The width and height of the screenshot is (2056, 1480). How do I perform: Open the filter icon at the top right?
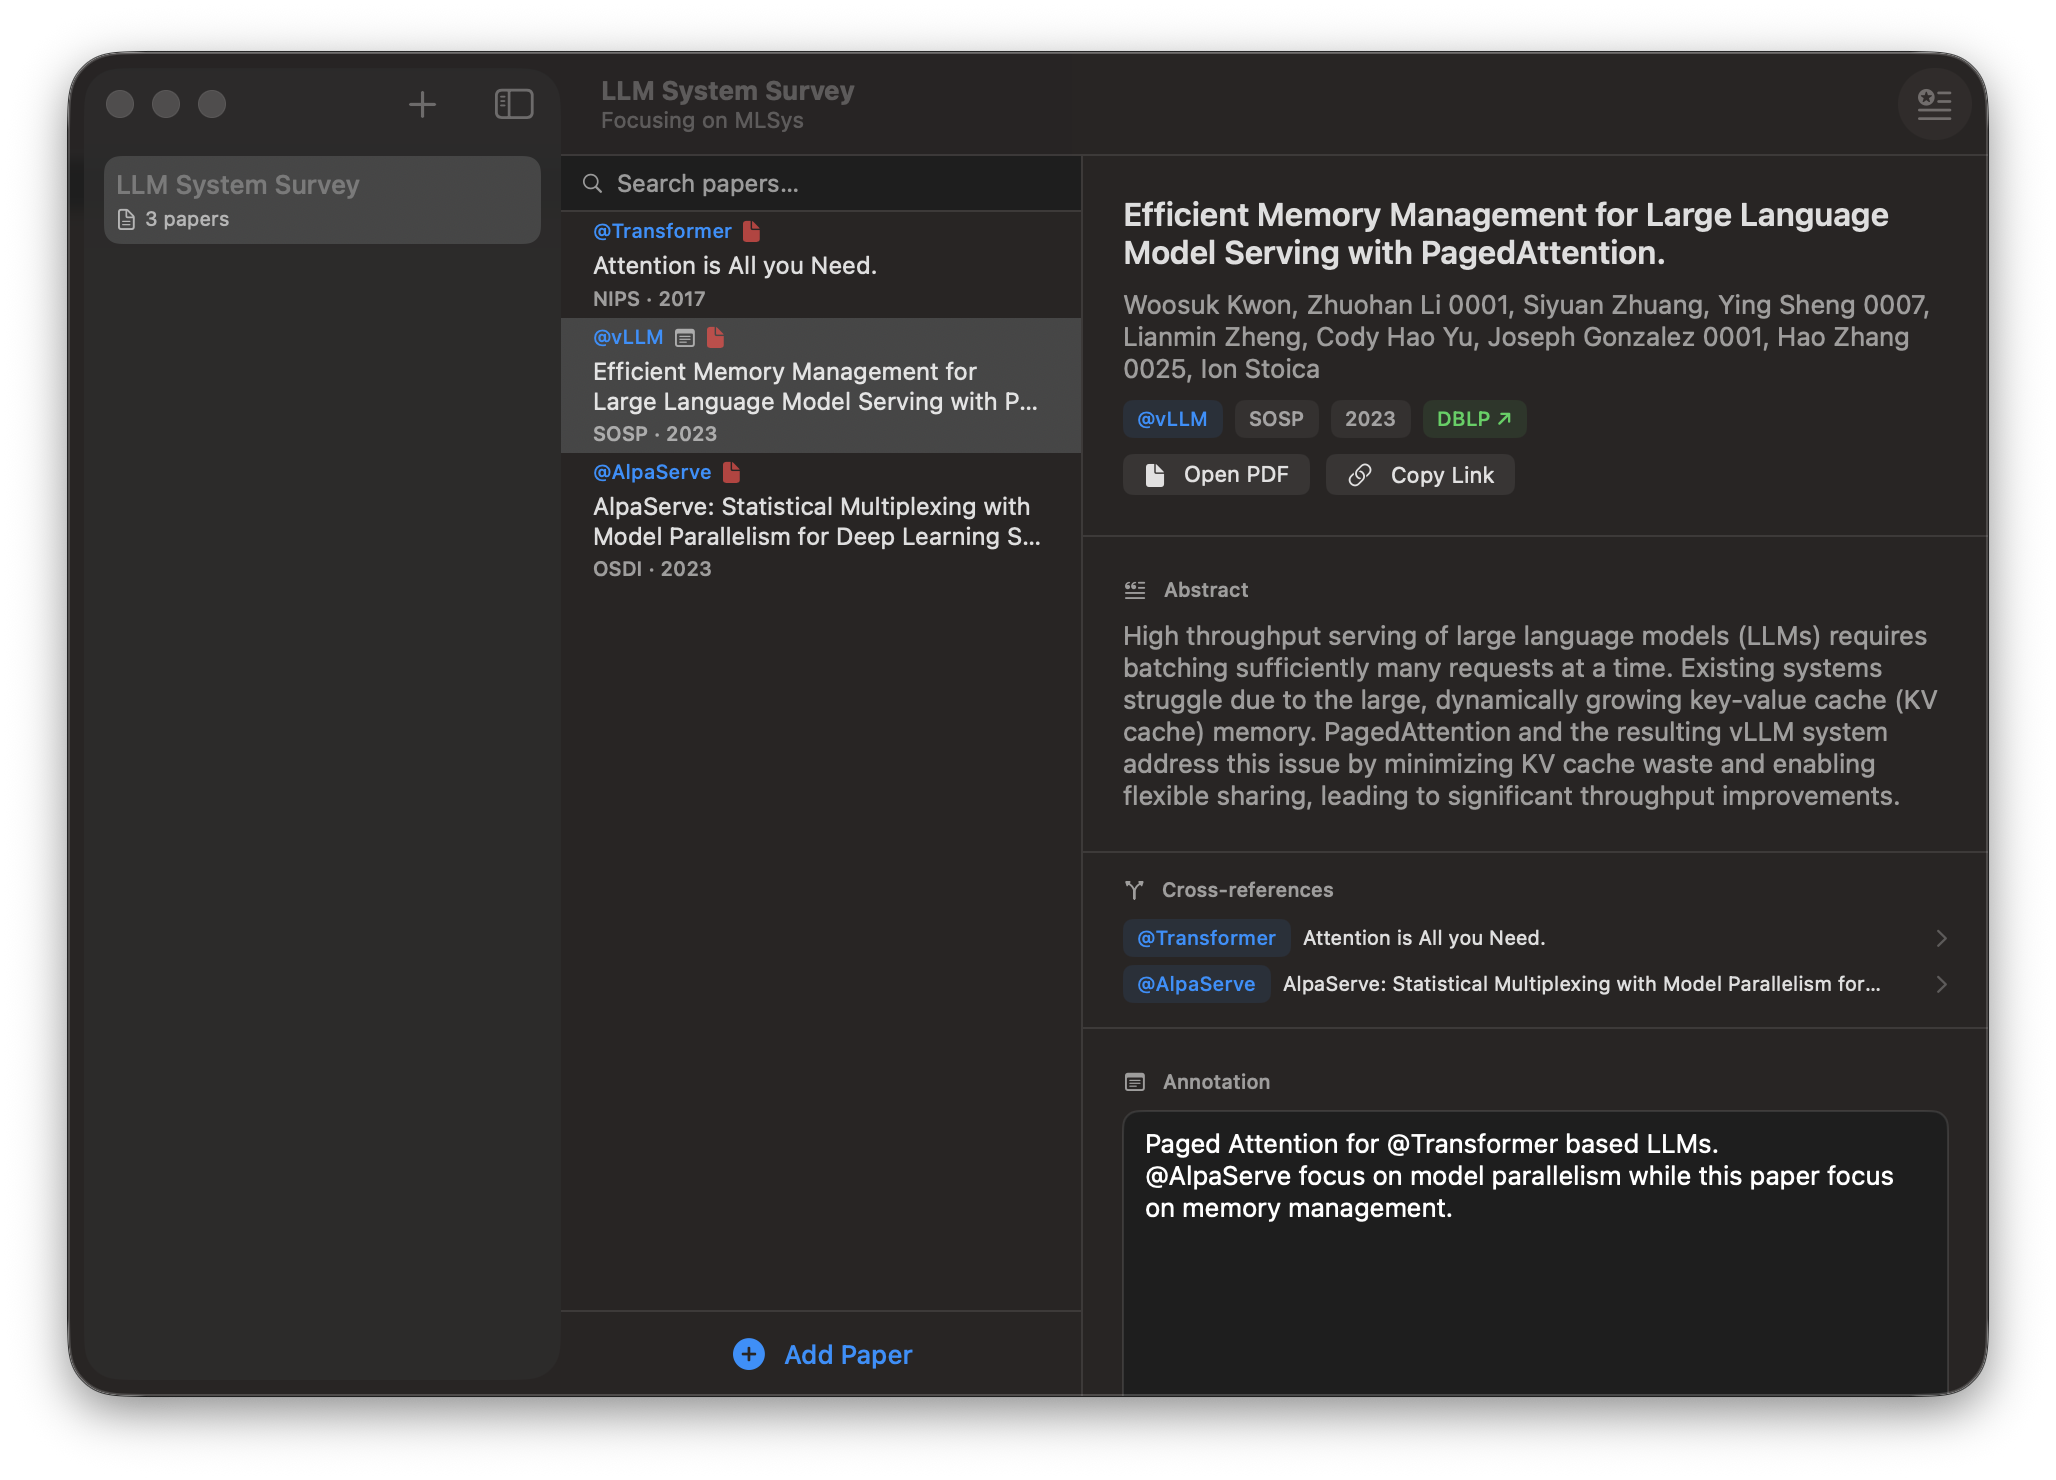[x=1934, y=104]
